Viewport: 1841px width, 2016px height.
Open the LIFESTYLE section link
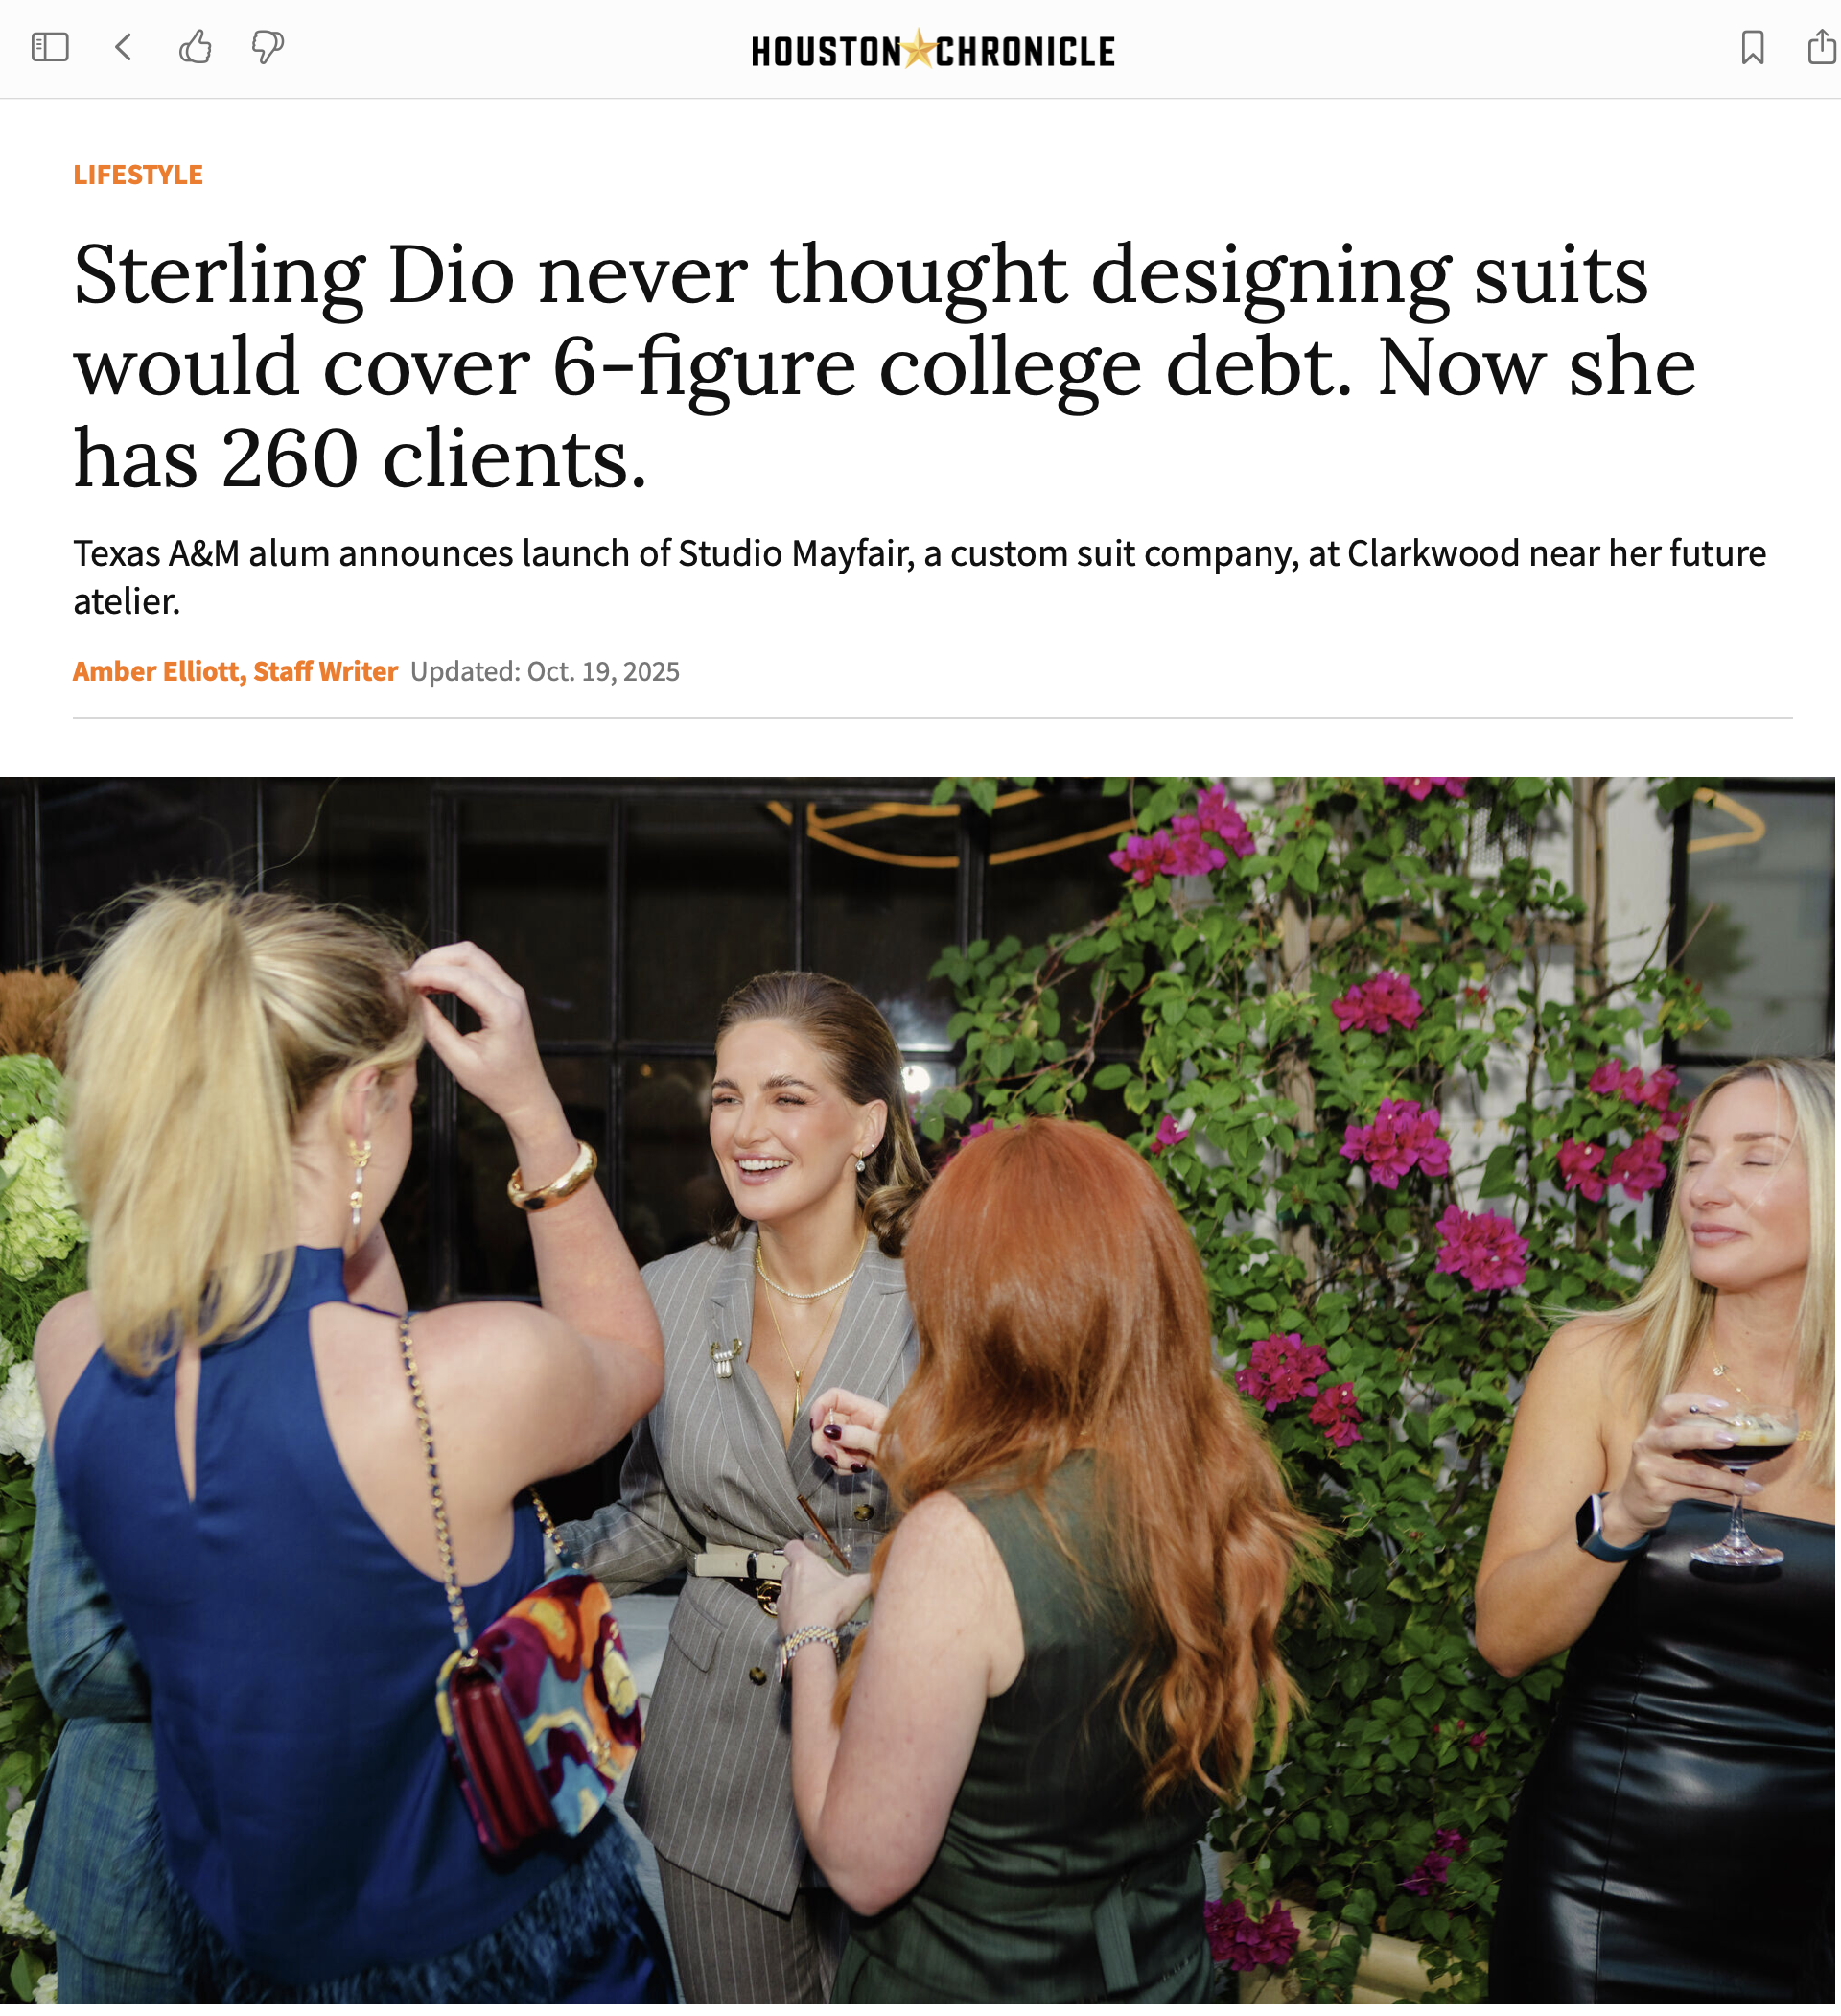(138, 175)
